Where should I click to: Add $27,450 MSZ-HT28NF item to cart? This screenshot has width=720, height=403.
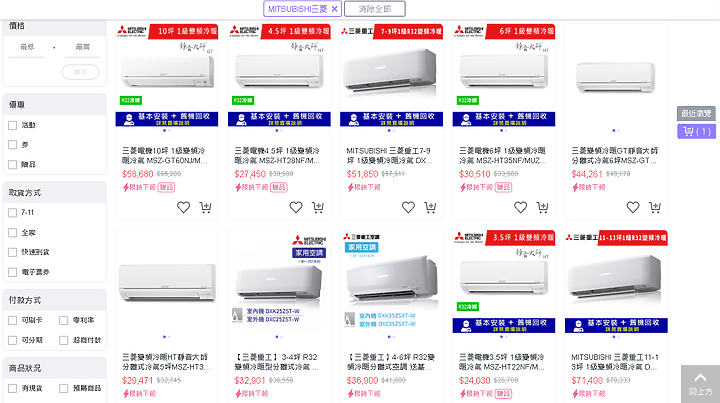[x=318, y=207]
